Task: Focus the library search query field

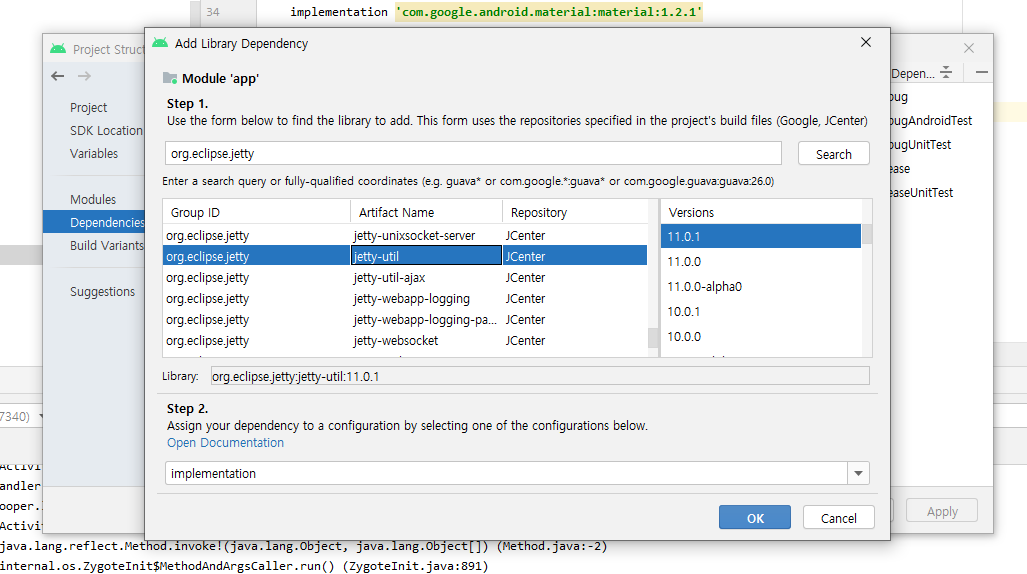Action: 473,153
